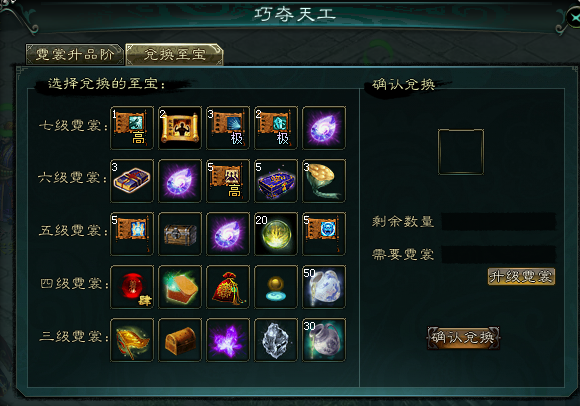Pick the white crystal ore in 三级霓裳 row
This screenshot has width=580, height=406.
(276, 339)
